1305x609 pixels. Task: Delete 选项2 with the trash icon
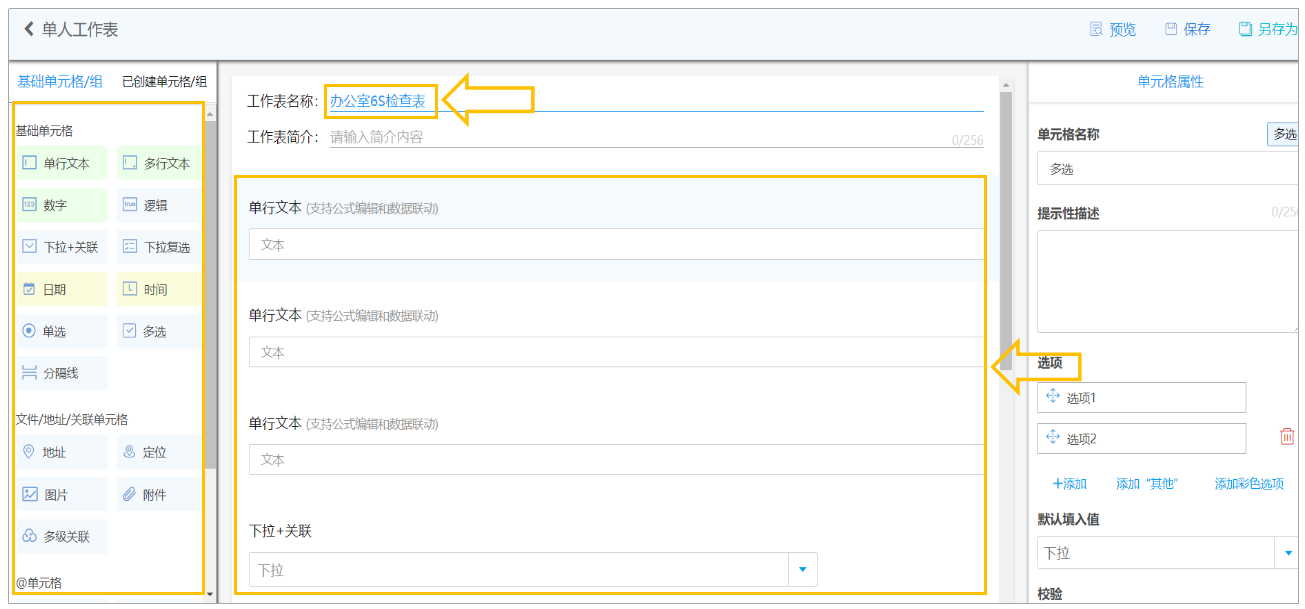[x=1287, y=437]
